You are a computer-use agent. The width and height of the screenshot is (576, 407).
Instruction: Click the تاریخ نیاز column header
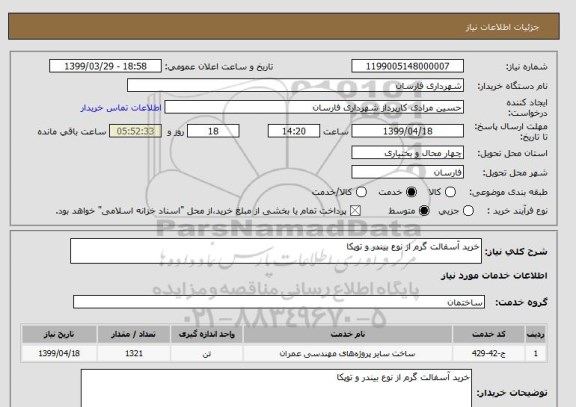(x=59, y=334)
